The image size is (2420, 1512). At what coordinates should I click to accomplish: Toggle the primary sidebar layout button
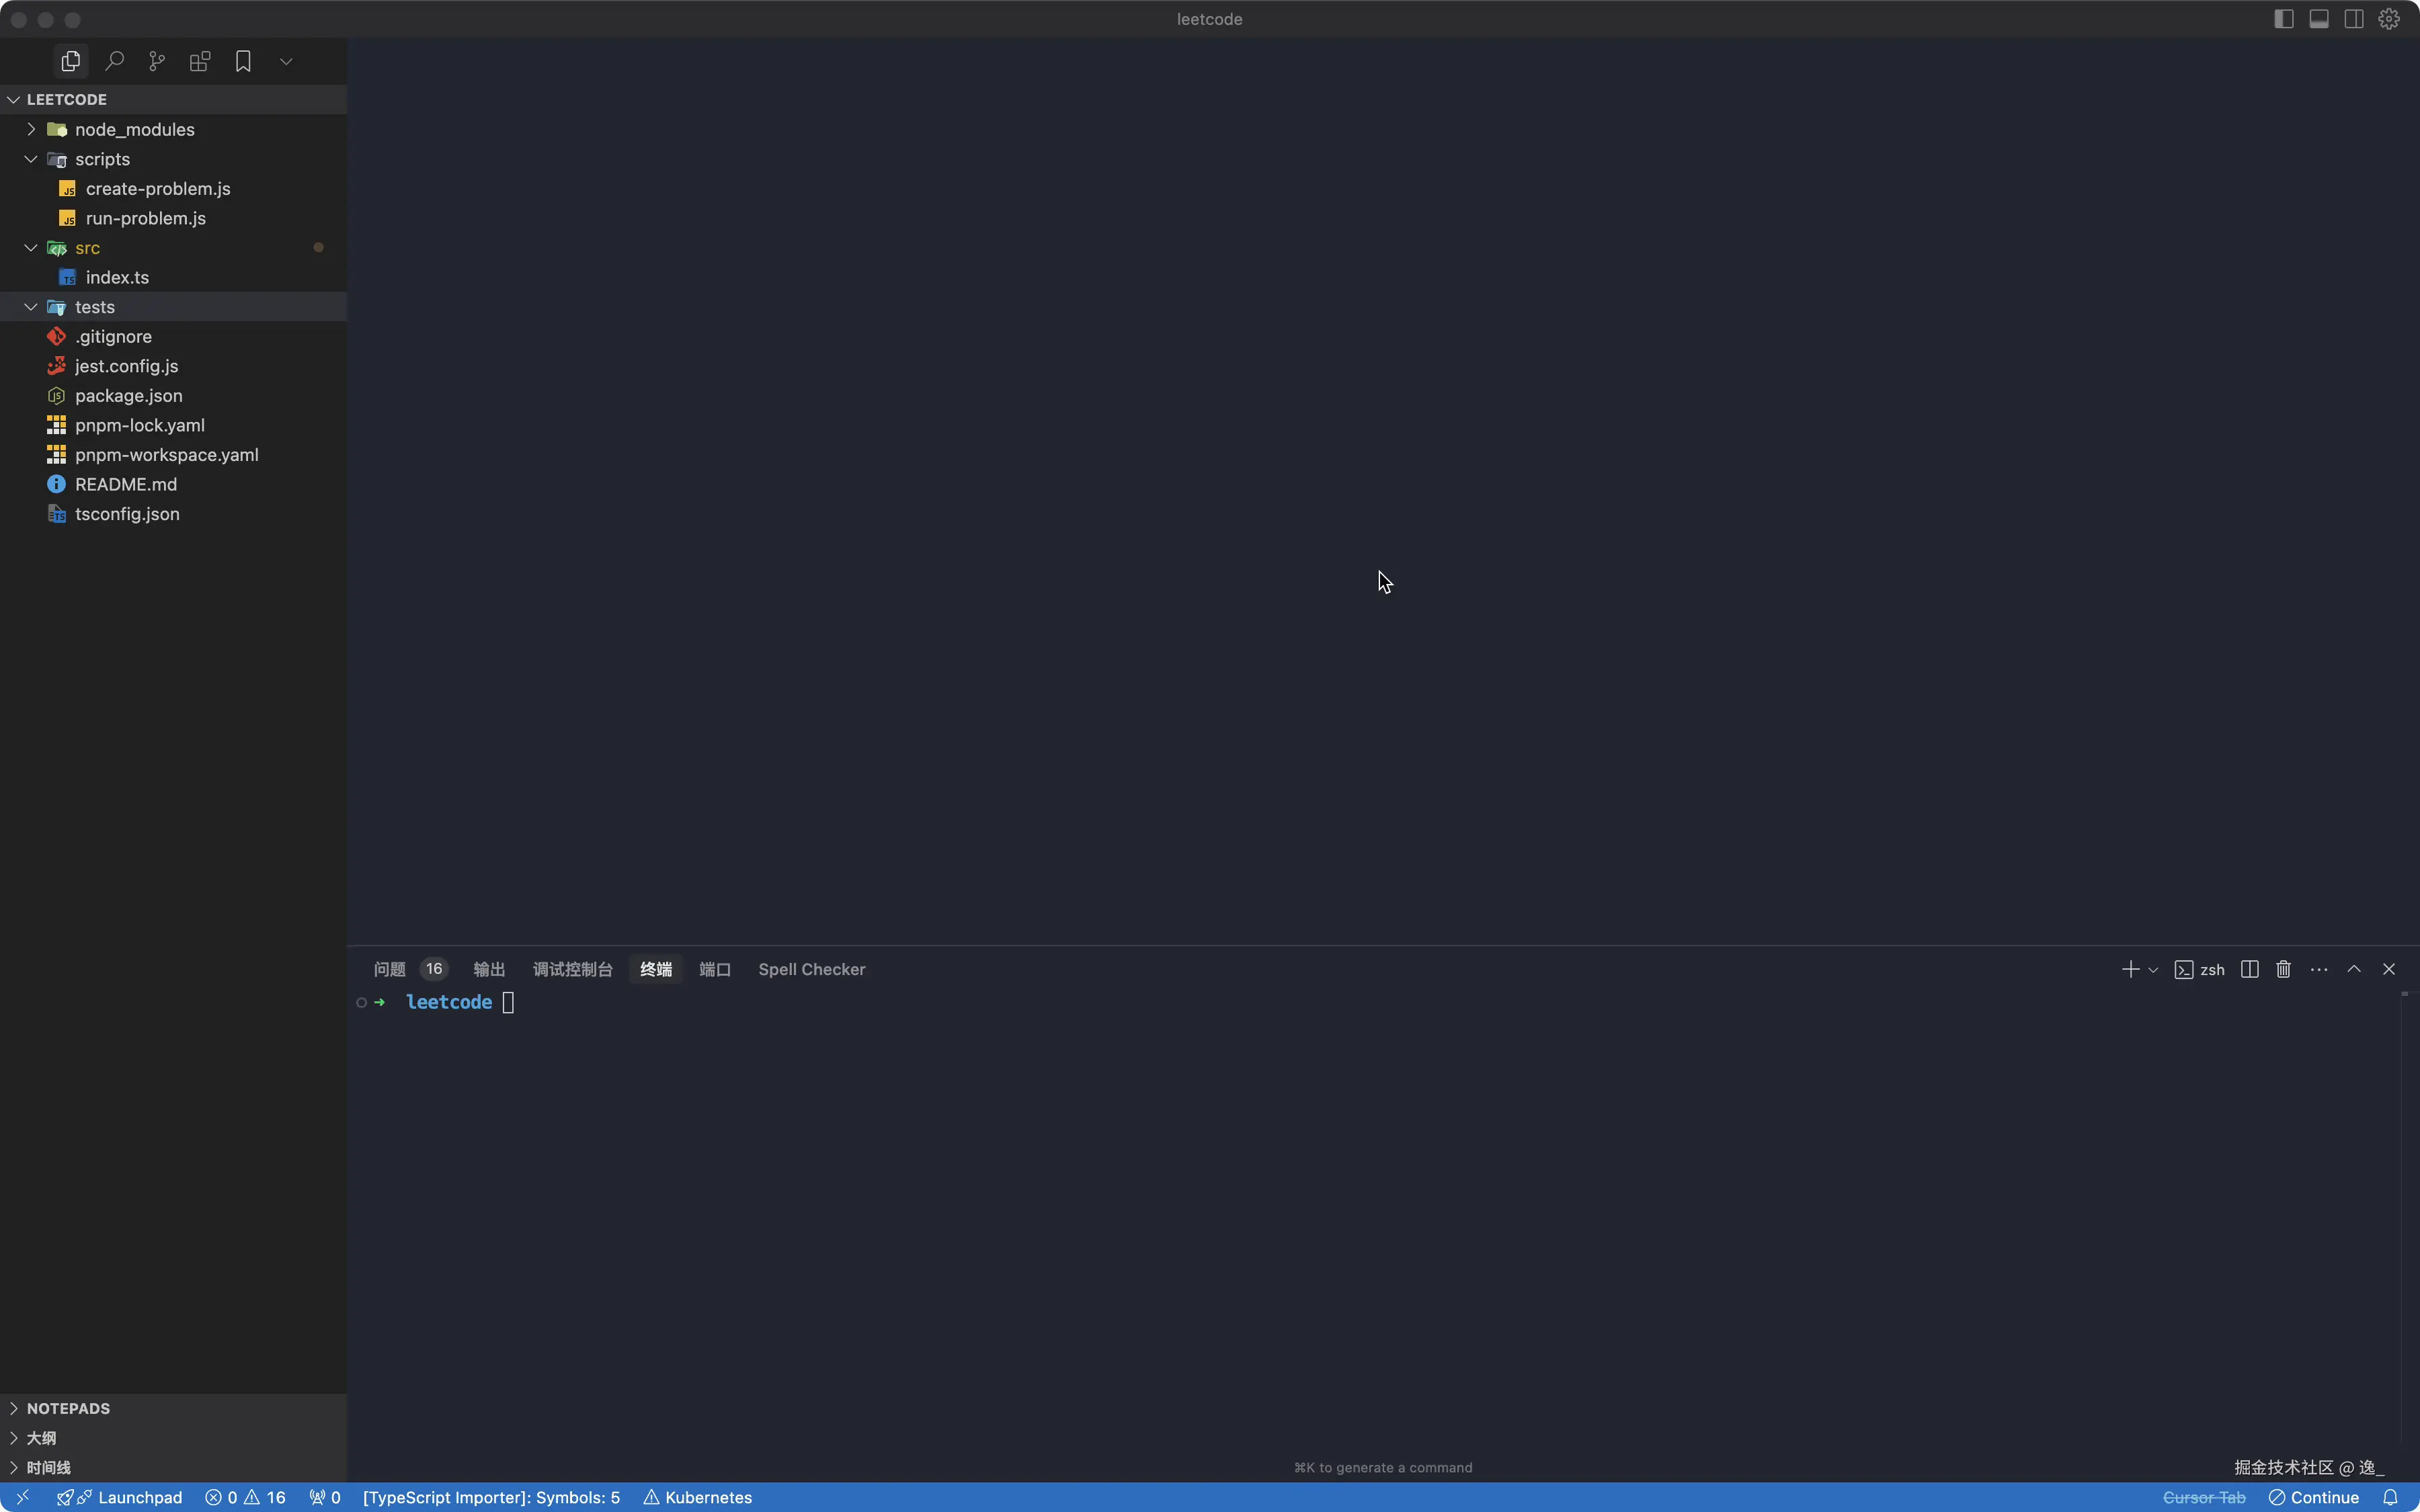2283,19
